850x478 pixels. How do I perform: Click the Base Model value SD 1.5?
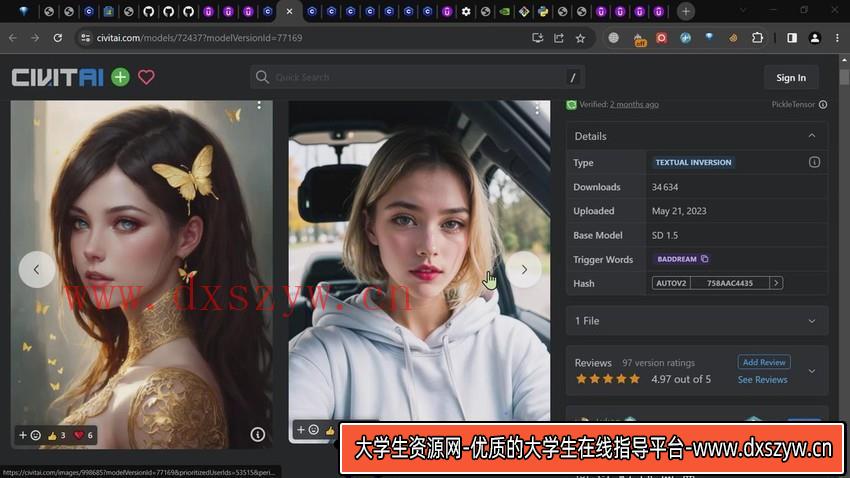point(665,235)
